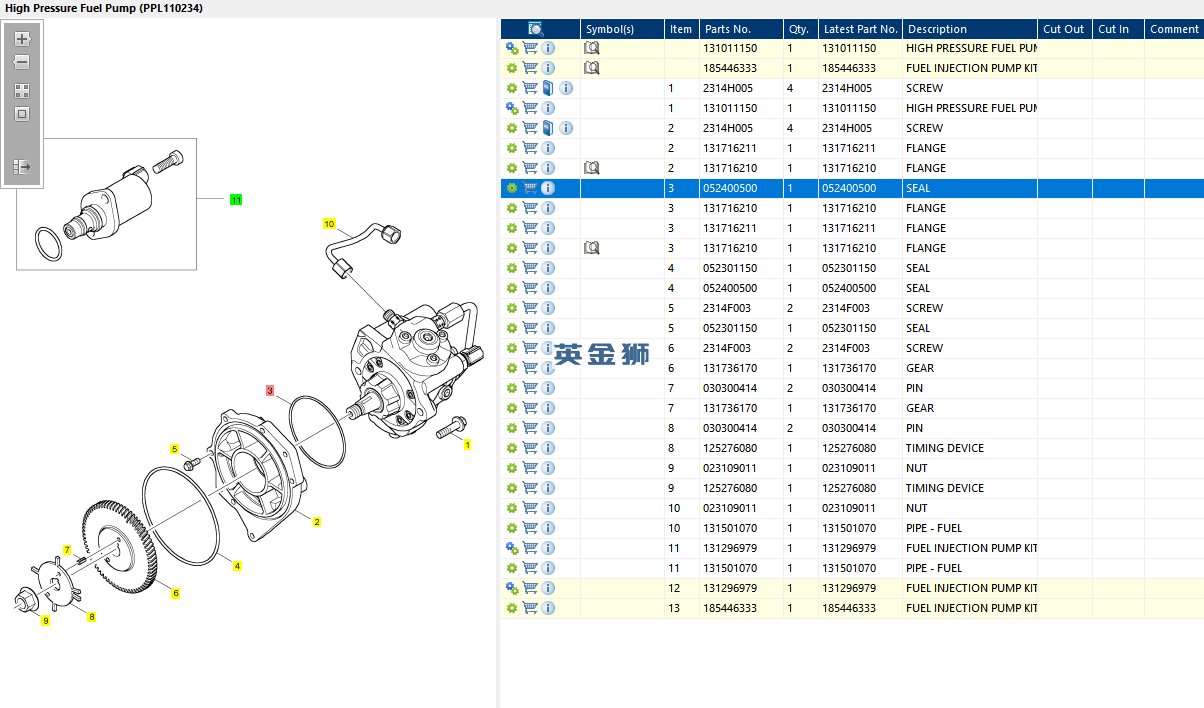Select green callout 11 in diagram

point(236,200)
